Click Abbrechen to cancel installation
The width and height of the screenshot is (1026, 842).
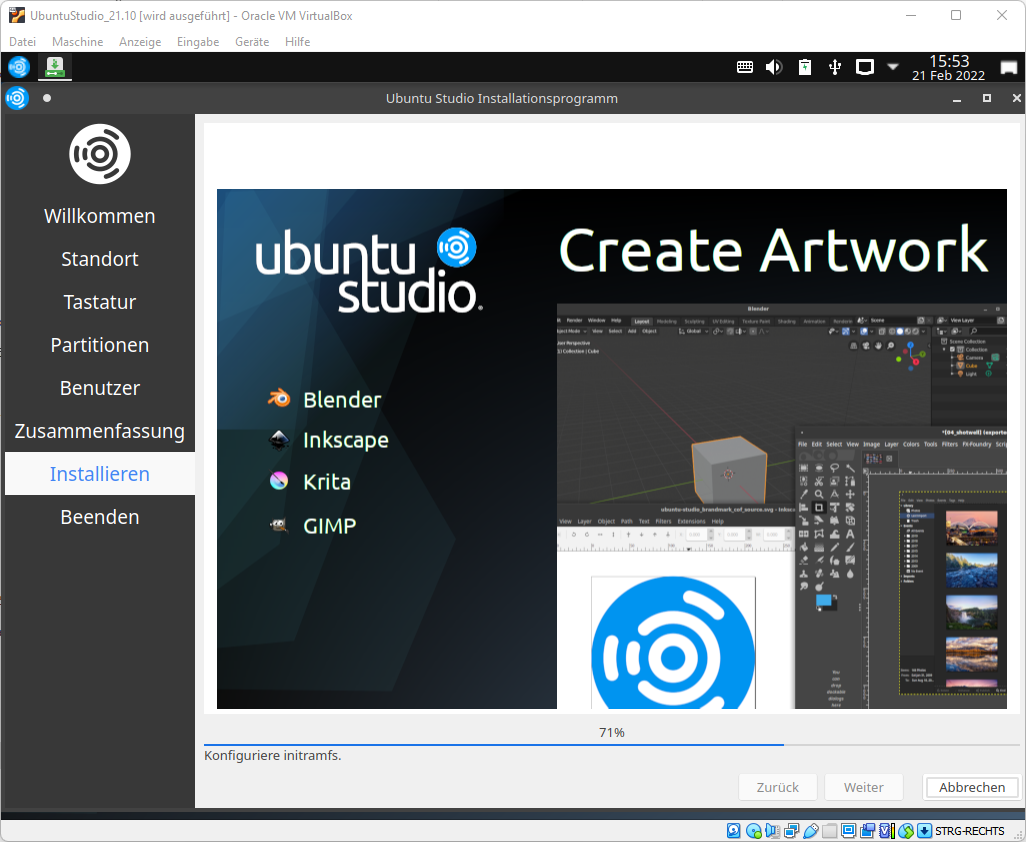pyautogui.click(x=972, y=787)
